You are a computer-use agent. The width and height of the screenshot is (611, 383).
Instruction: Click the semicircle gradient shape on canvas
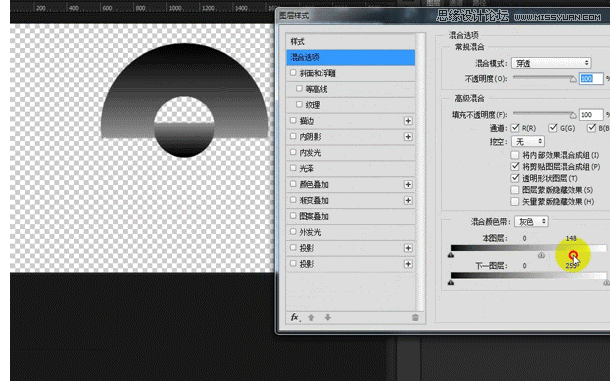click(x=185, y=70)
